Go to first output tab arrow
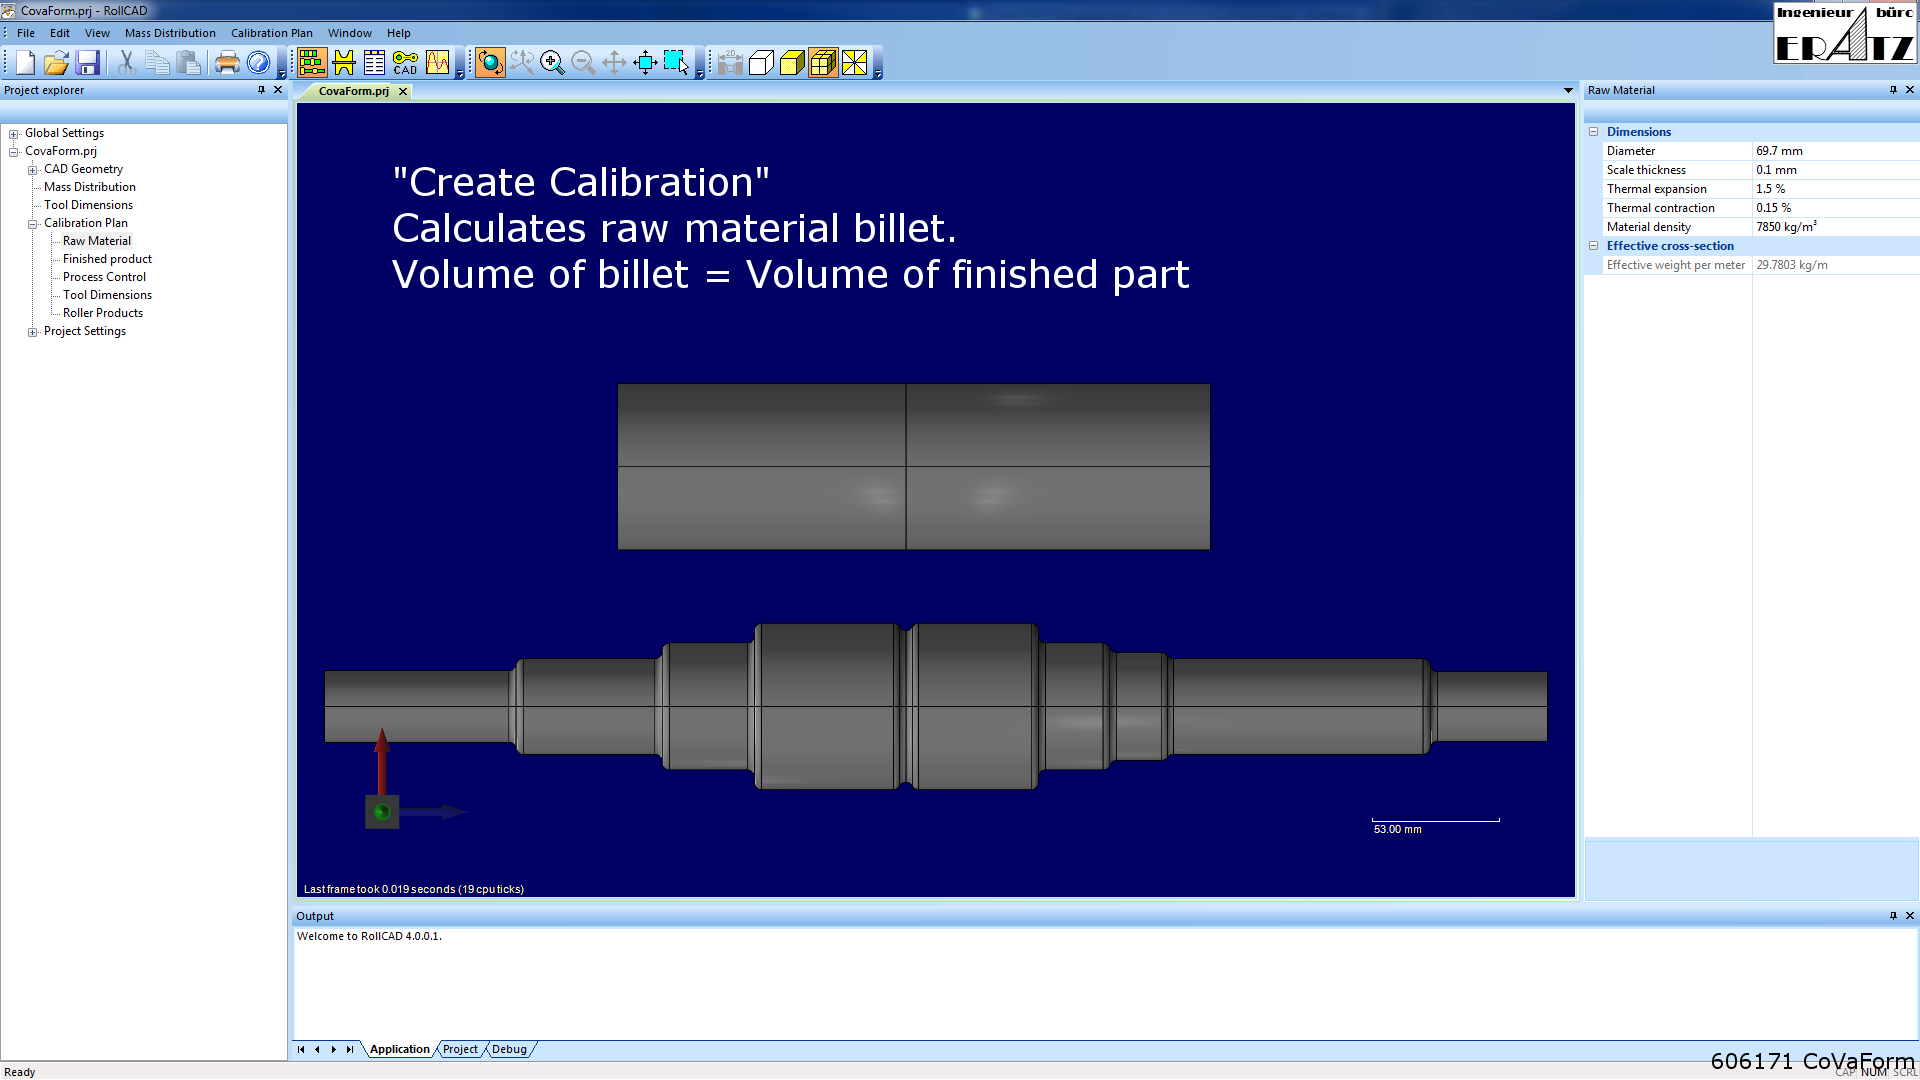Image resolution: width=1920 pixels, height=1080 pixels. pyautogui.click(x=301, y=1049)
